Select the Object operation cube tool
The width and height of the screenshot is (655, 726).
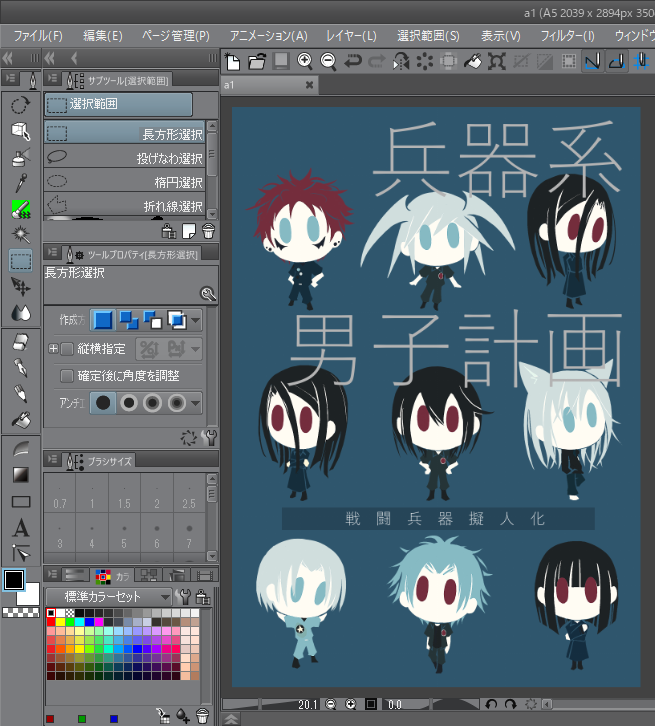20,131
